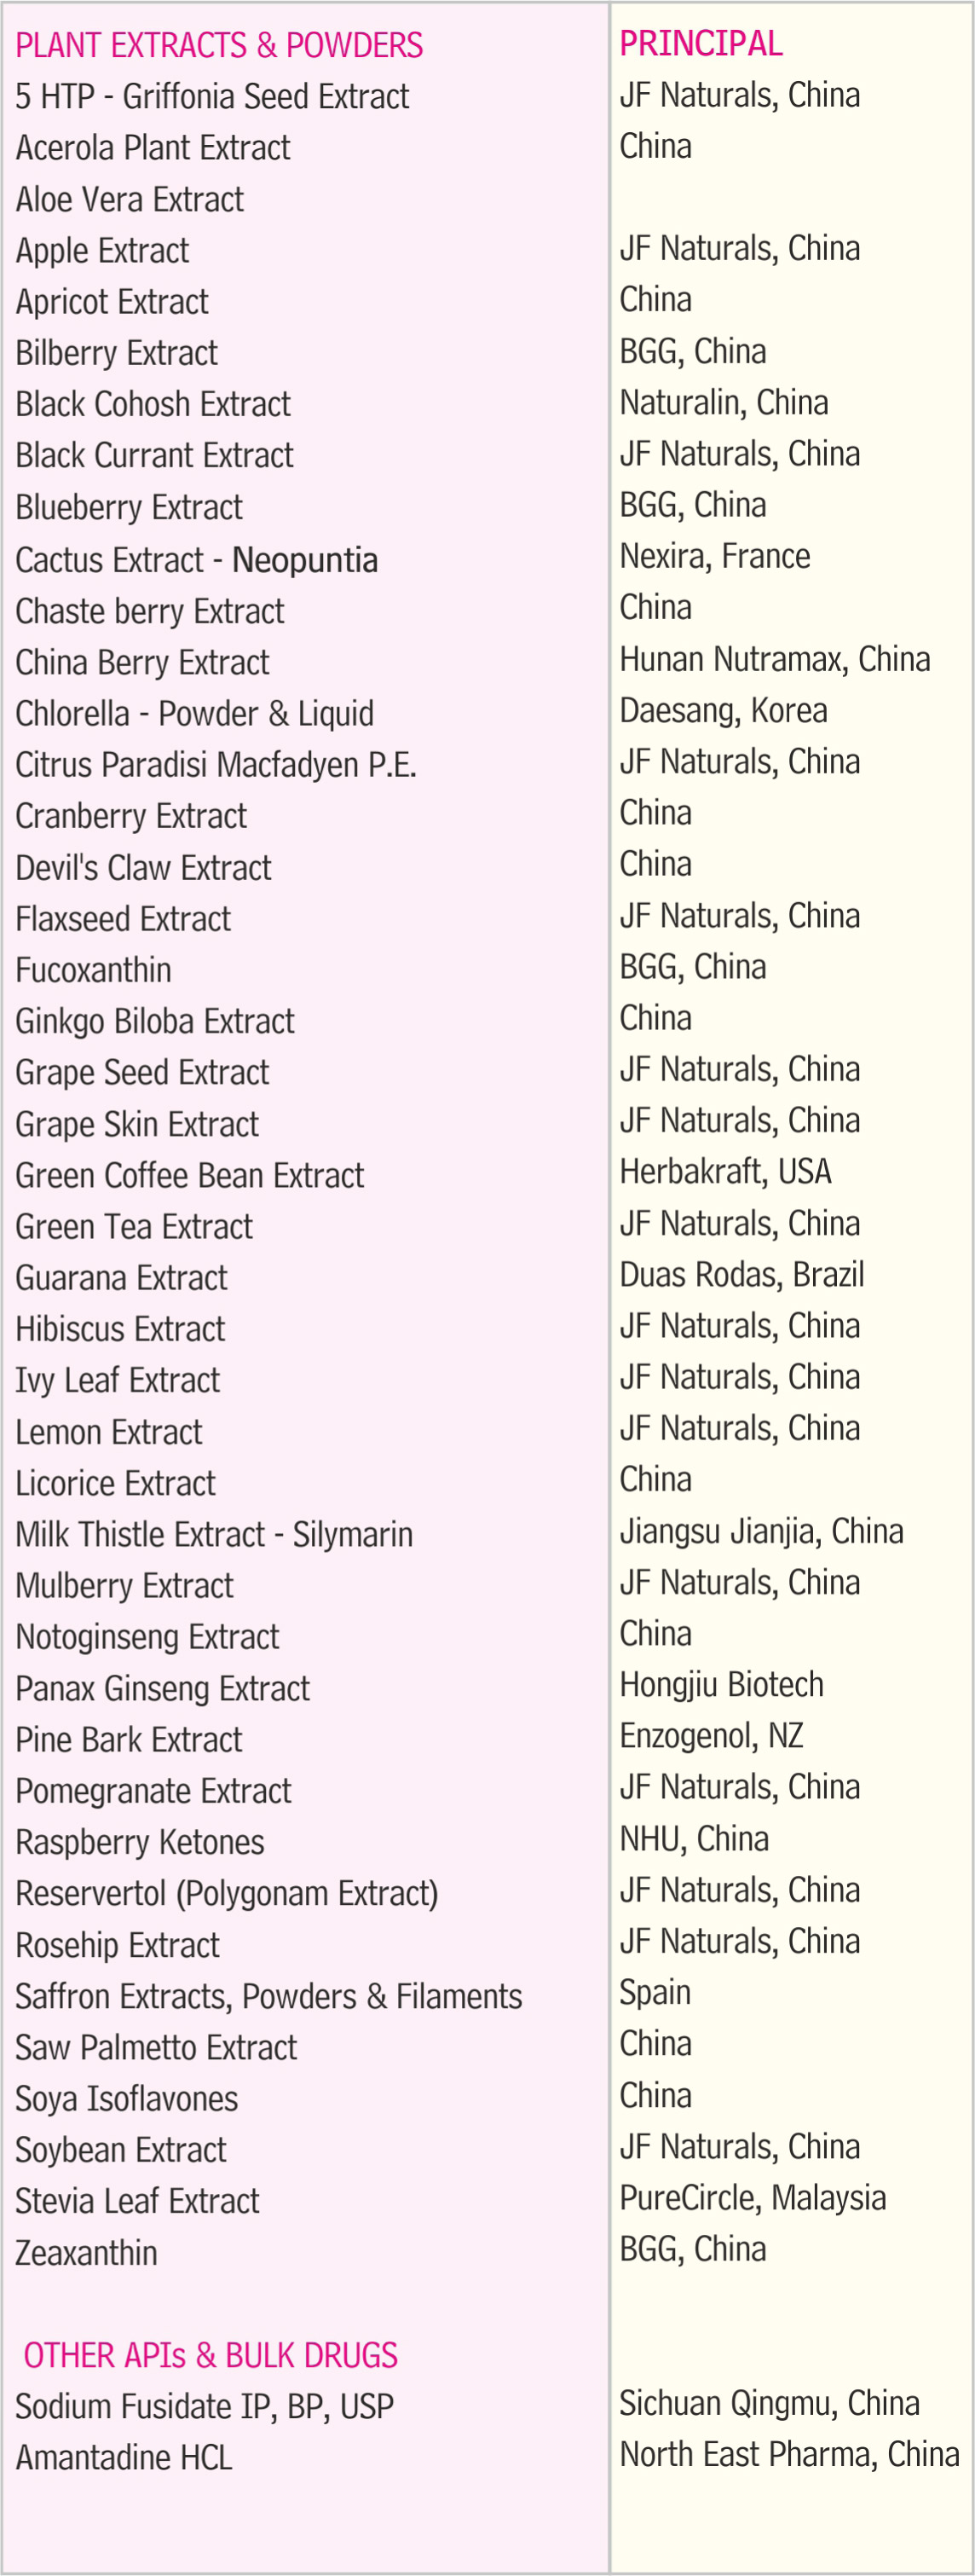
Task: Select Cactus Extract - Neopuntia row
Action: pos(196,560)
